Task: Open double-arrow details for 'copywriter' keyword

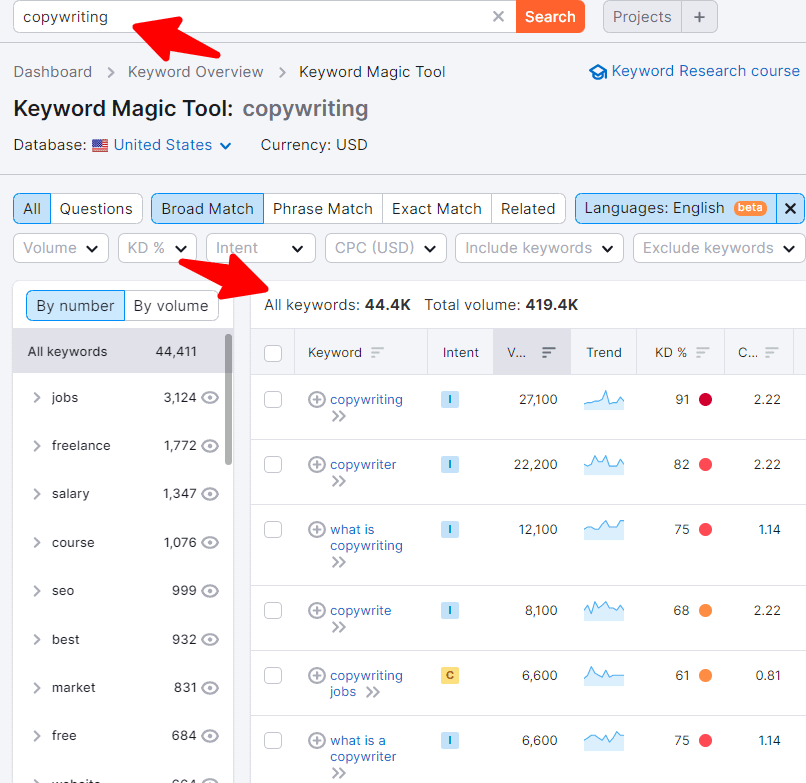Action: pos(338,481)
